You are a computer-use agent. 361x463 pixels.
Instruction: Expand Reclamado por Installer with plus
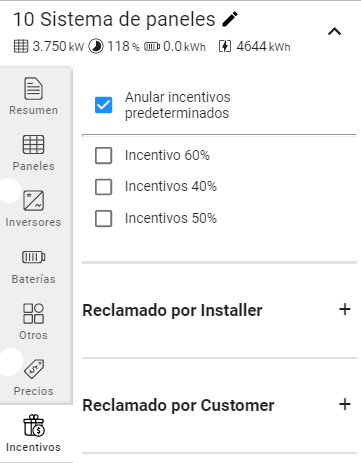345,309
